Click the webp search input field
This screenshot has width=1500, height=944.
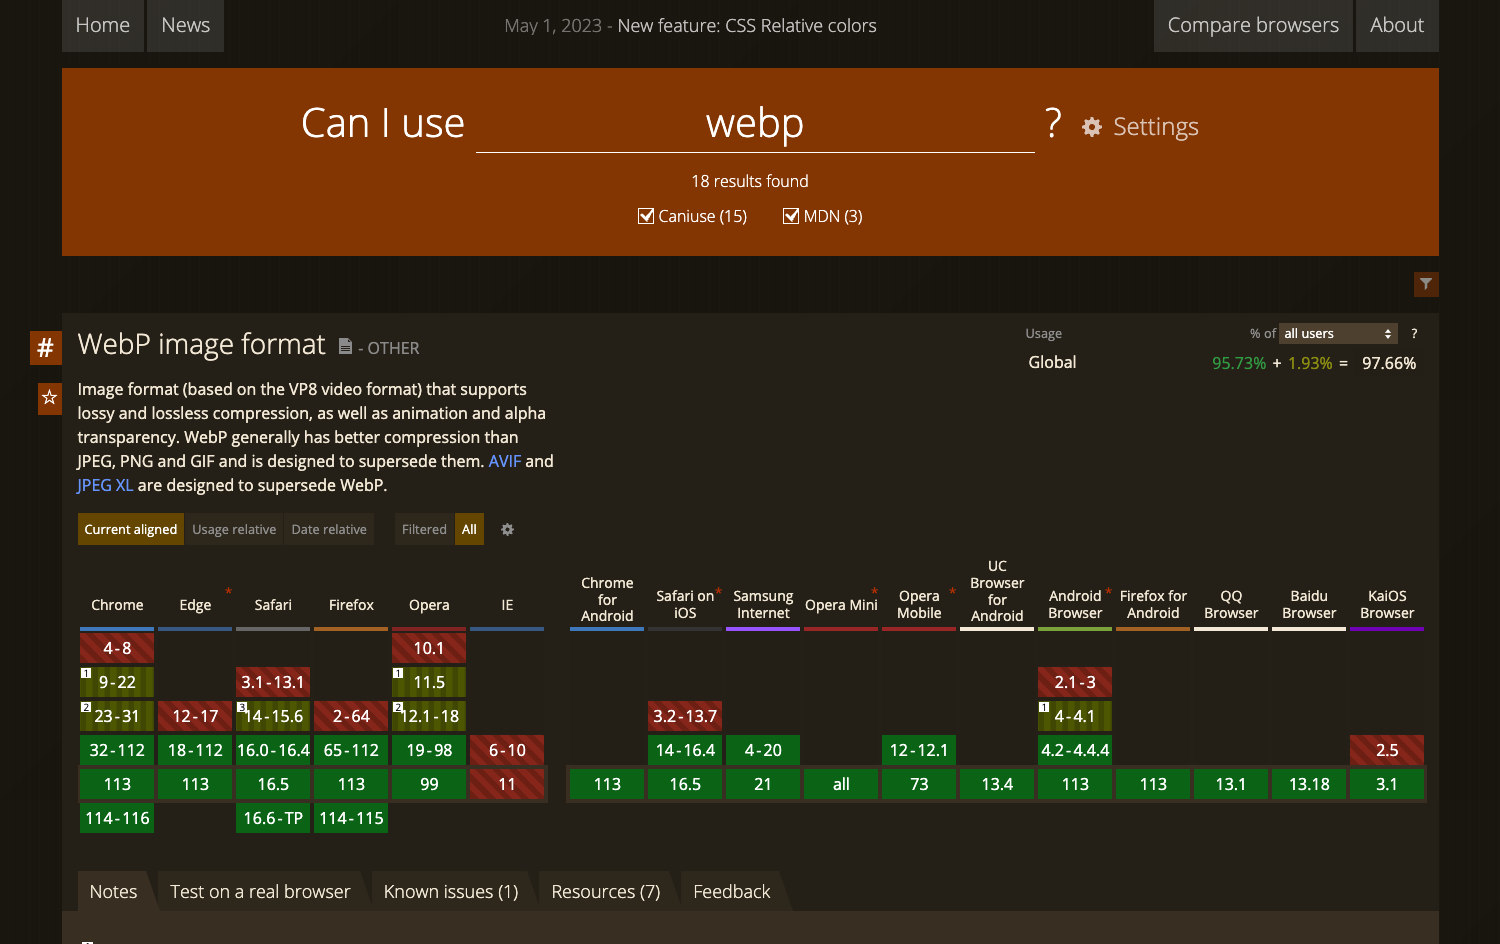point(754,124)
